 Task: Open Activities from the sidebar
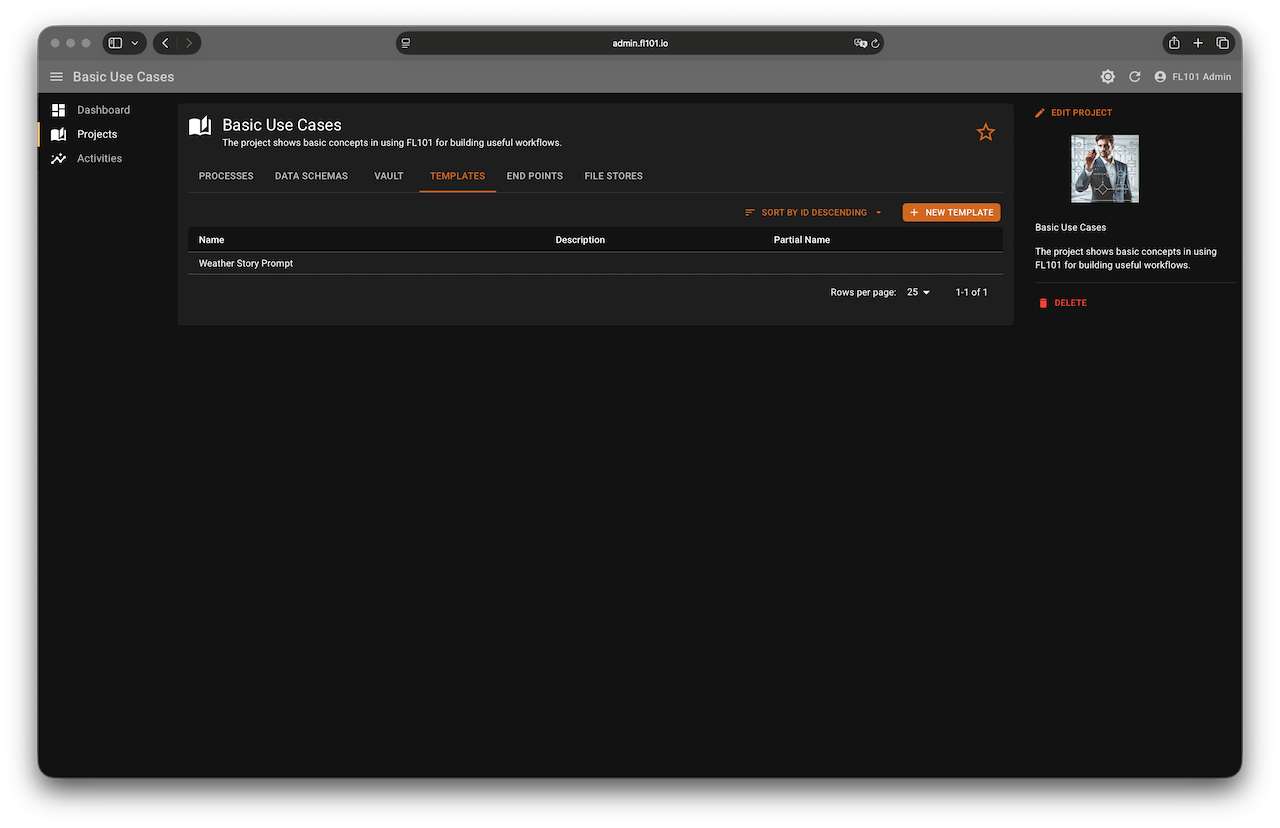click(x=99, y=158)
